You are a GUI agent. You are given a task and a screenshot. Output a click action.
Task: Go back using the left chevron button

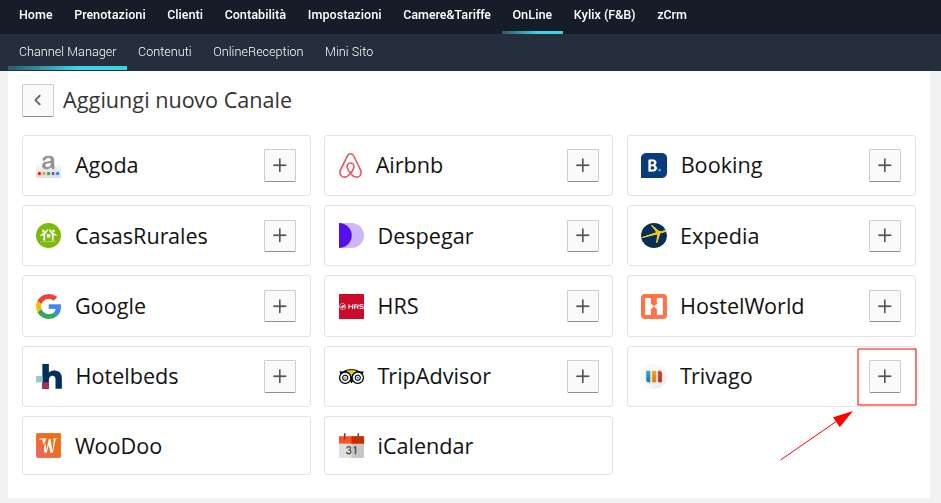[38, 100]
